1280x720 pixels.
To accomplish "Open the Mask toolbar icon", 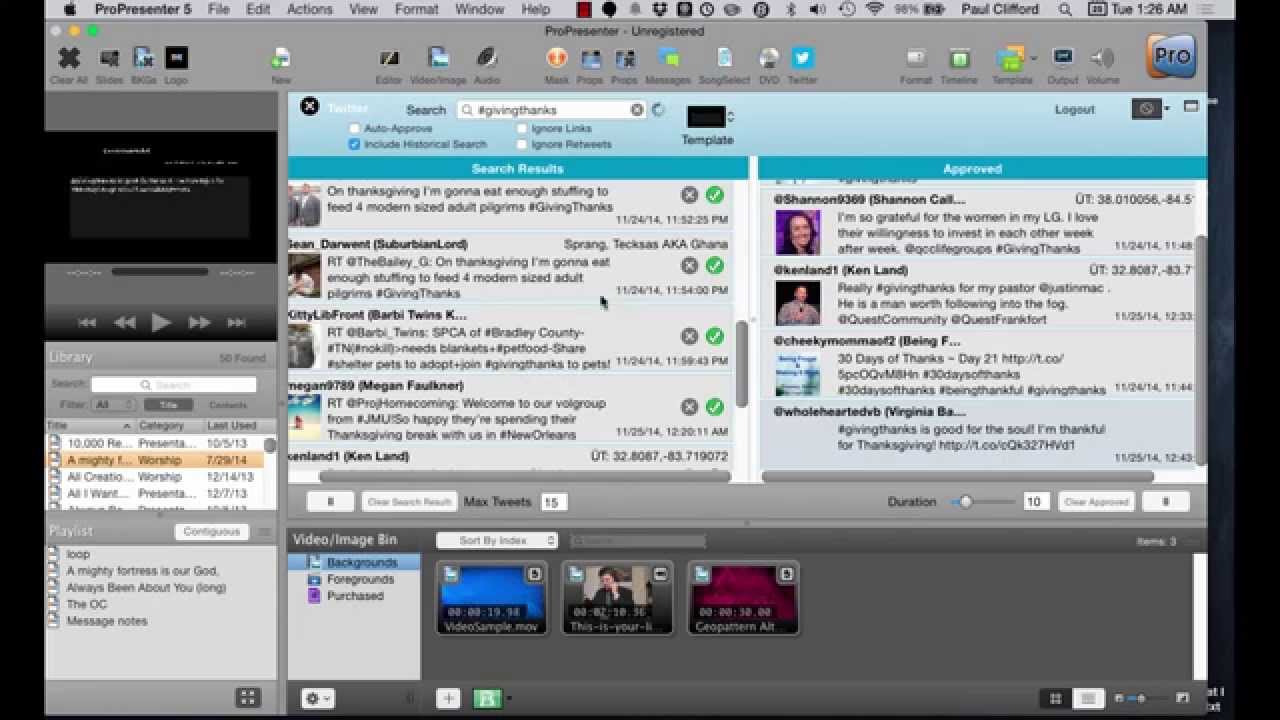I will pyautogui.click(x=556, y=58).
